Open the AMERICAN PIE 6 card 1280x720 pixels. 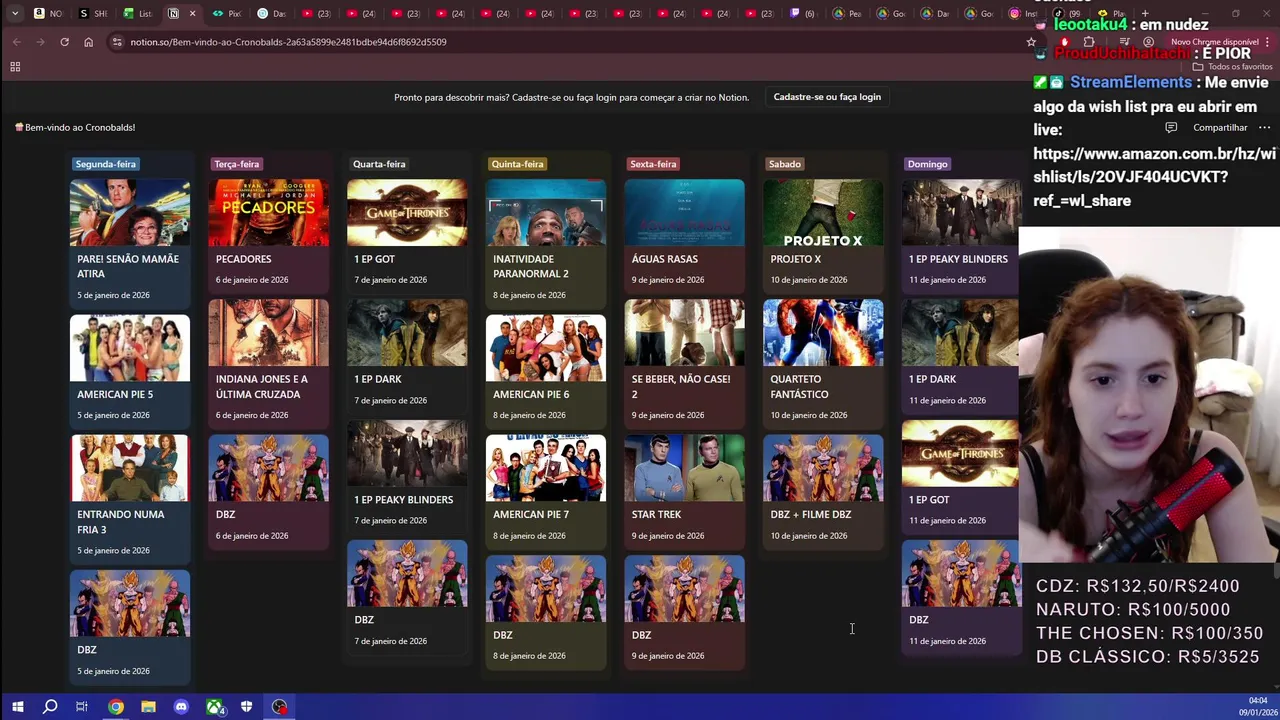pos(545,372)
